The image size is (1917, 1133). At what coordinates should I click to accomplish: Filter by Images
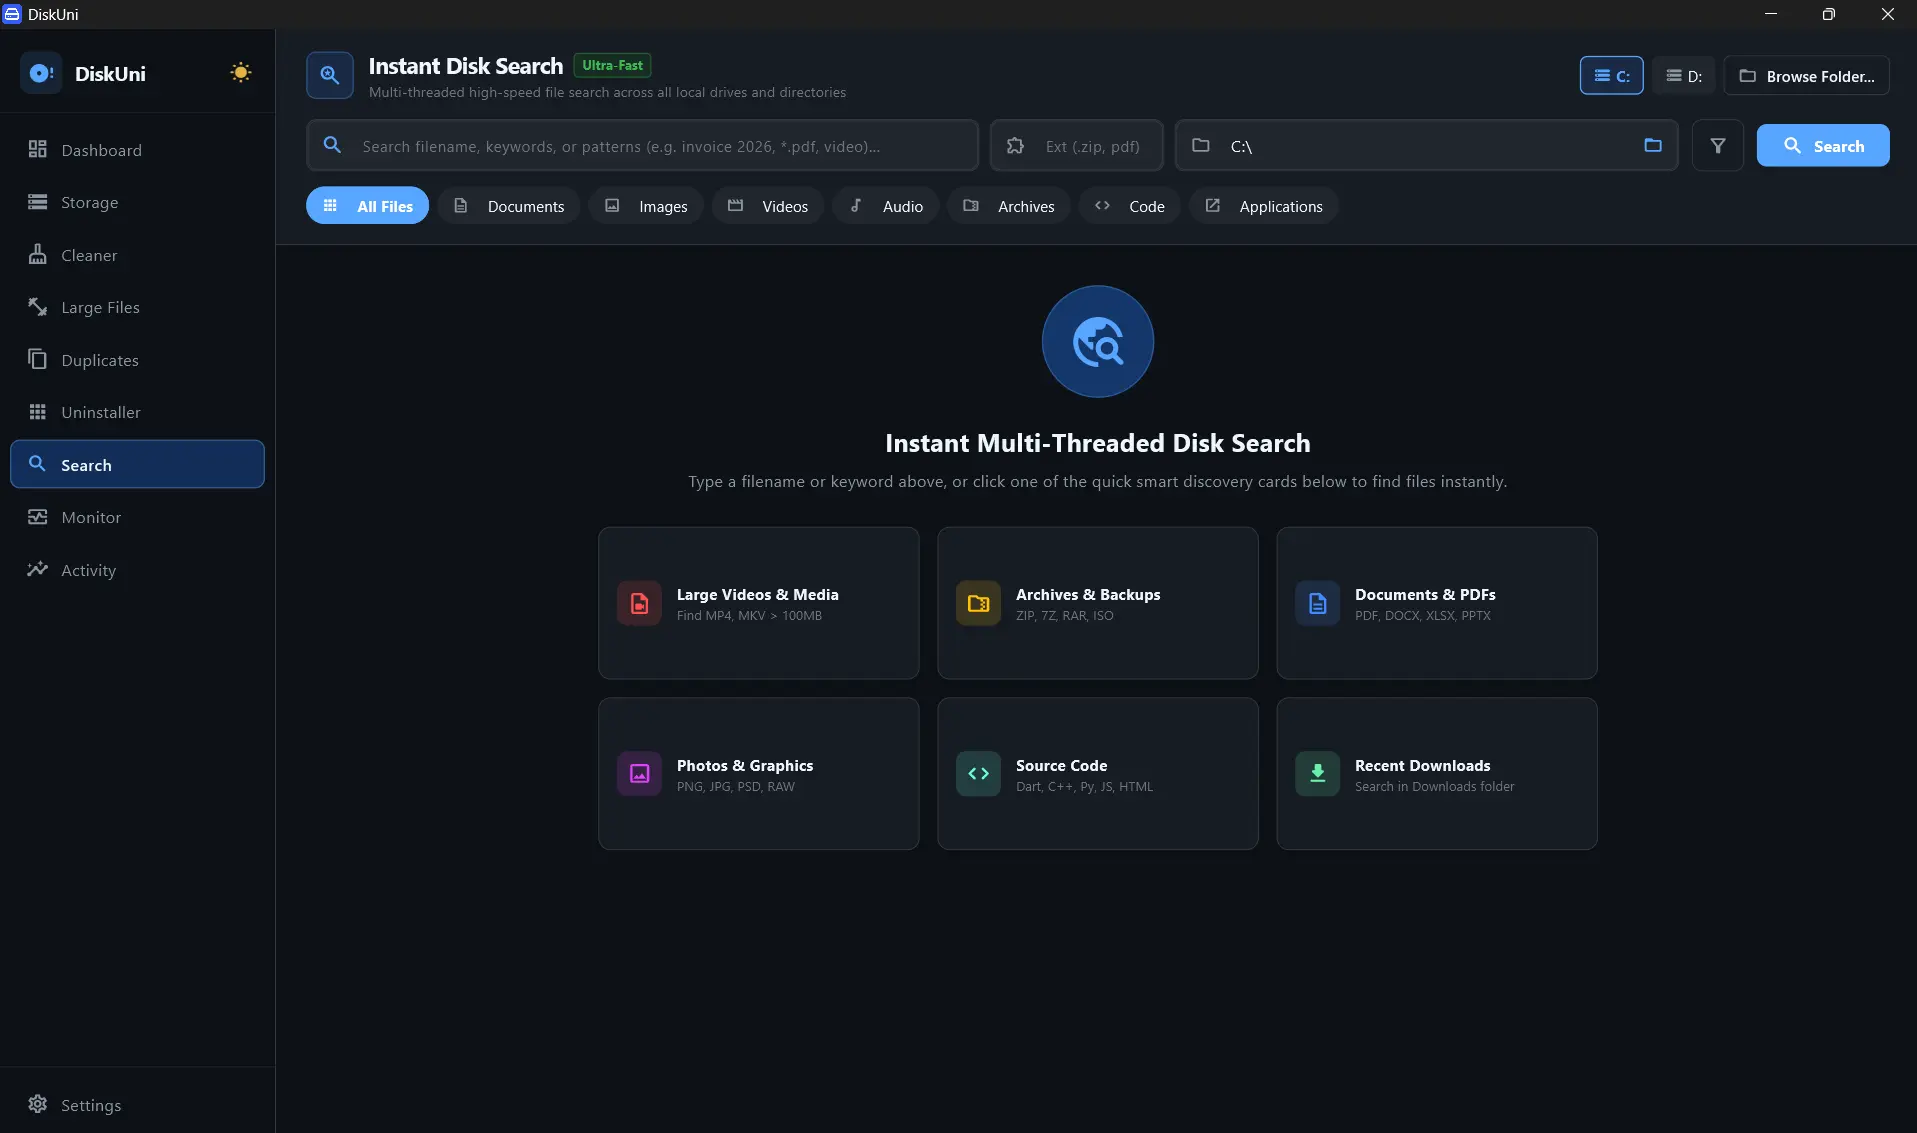pyautogui.click(x=646, y=206)
